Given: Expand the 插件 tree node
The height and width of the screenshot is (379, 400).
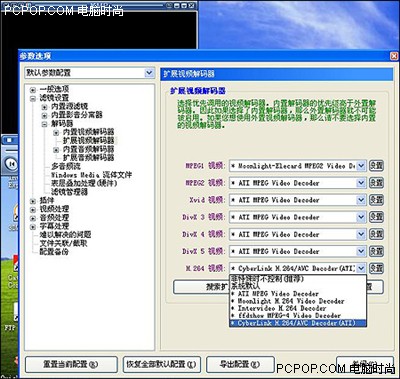Looking at the screenshot, I should point(33,201).
